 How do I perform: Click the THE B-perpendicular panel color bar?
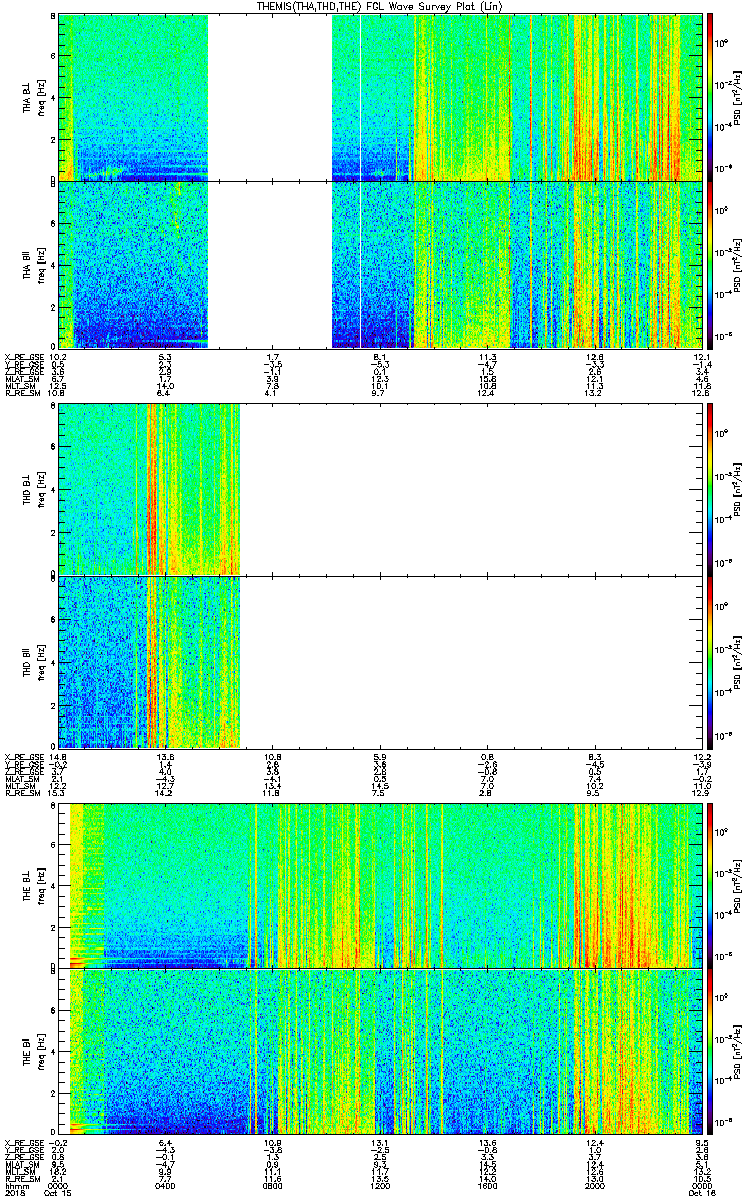(x=709, y=885)
